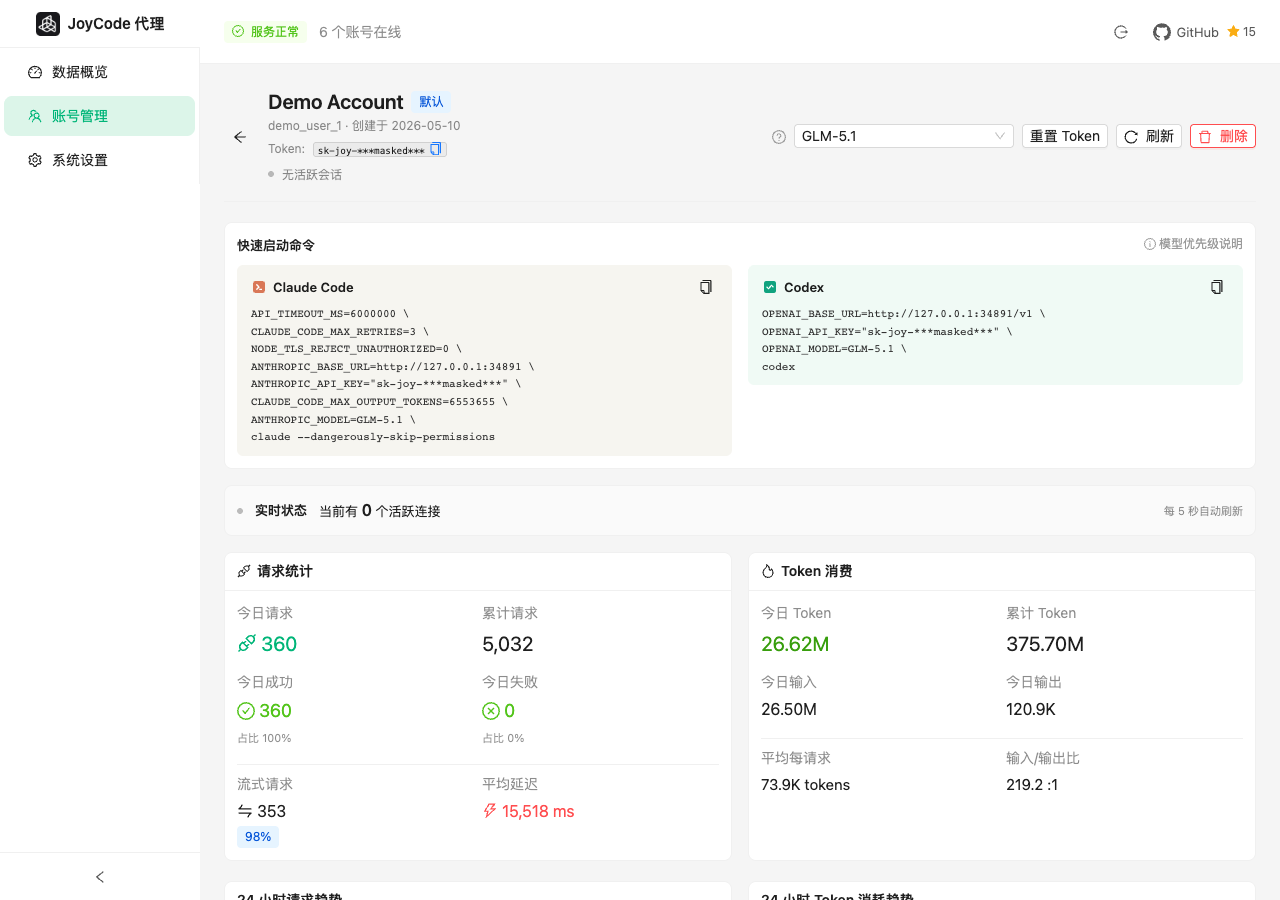Click the 累计 Token value 375.70M
The width and height of the screenshot is (1280, 900).
pyautogui.click(x=1045, y=644)
